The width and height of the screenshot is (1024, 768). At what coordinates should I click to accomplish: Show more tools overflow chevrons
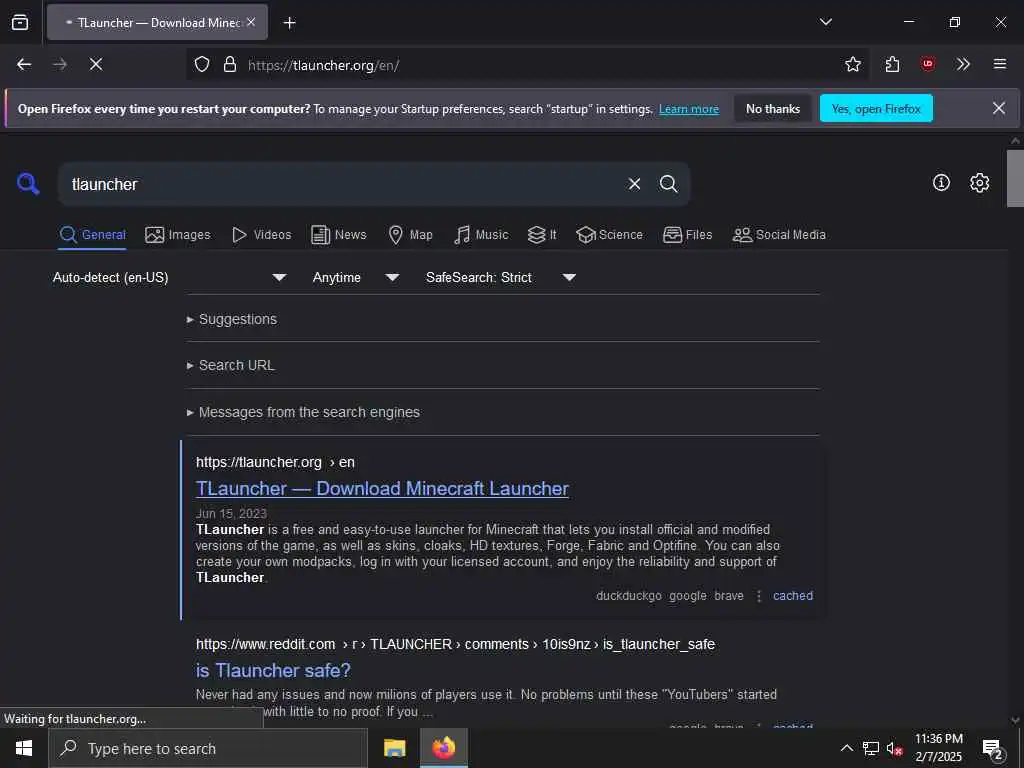tap(963, 64)
